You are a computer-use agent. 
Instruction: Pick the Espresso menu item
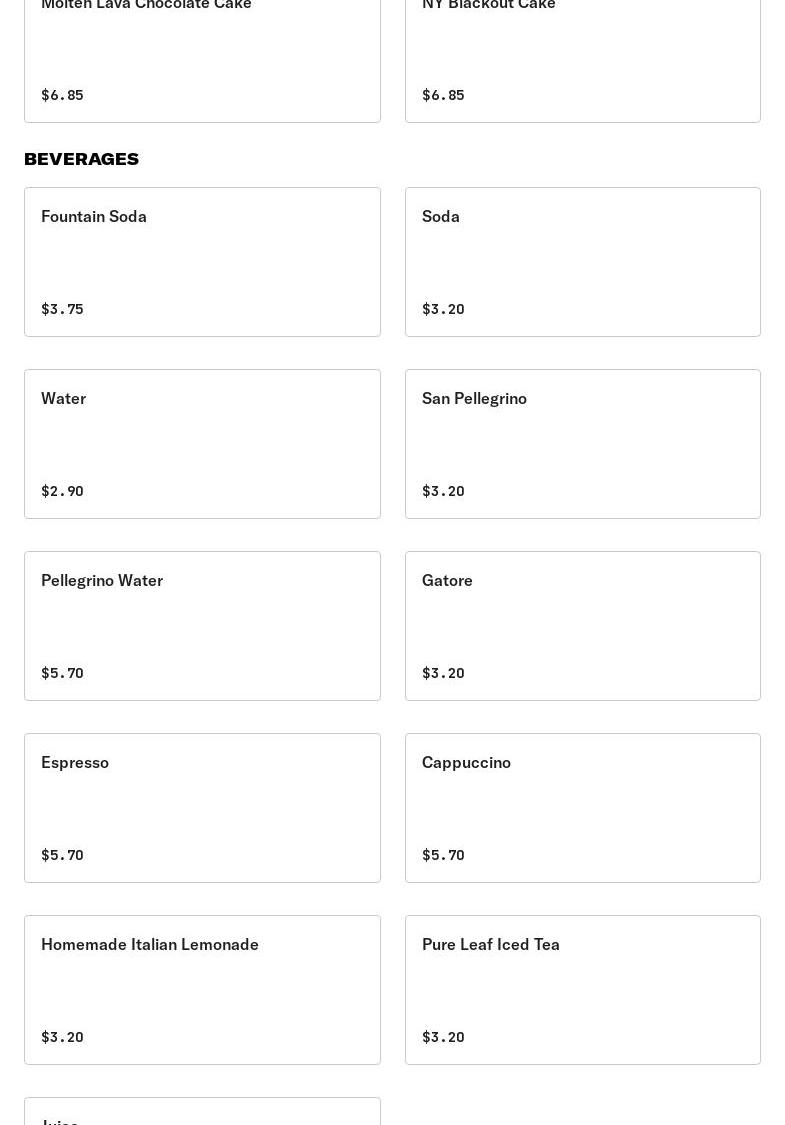click(x=202, y=807)
